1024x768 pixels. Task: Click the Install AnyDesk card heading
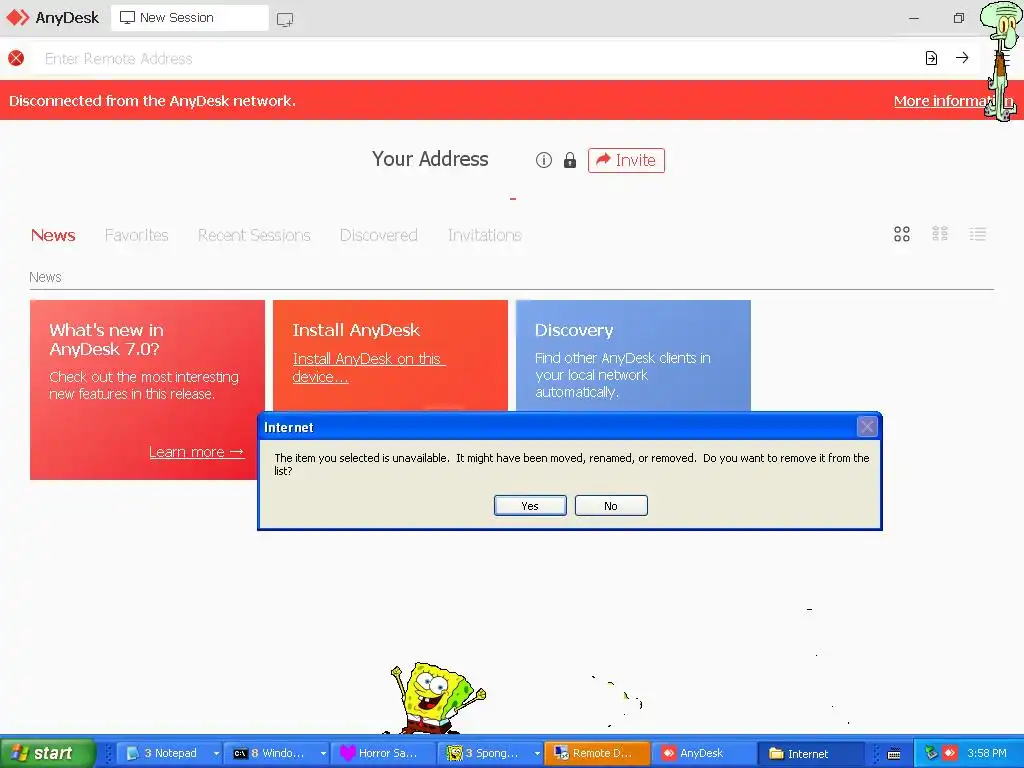click(356, 330)
